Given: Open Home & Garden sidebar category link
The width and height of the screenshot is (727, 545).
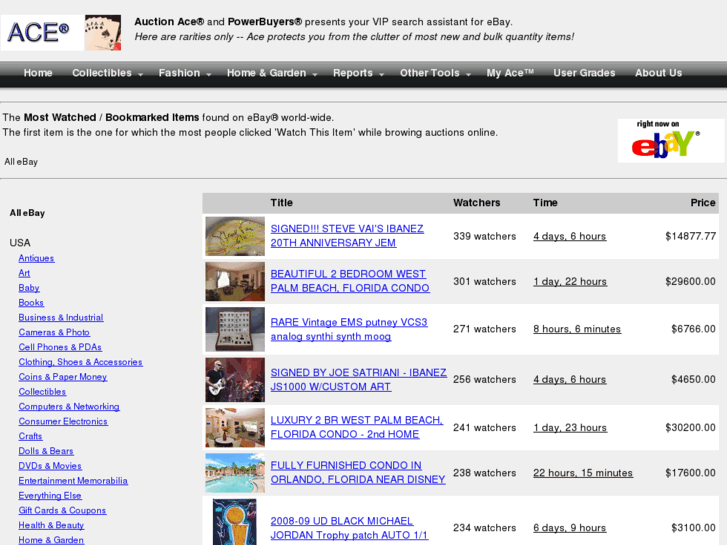Looking at the screenshot, I should 51,540.
